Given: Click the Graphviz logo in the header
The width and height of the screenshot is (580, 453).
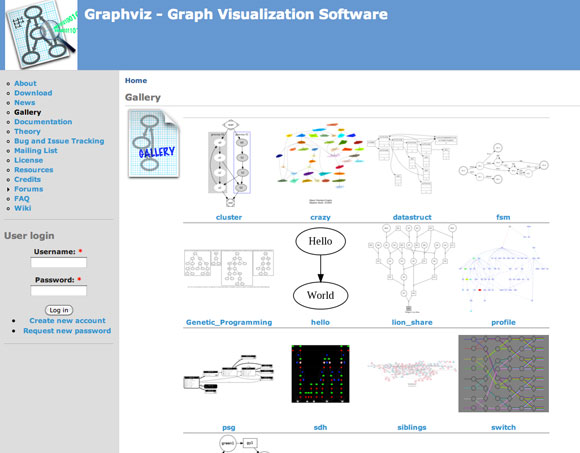Looking at the screenshot, I should coord(41,35).
